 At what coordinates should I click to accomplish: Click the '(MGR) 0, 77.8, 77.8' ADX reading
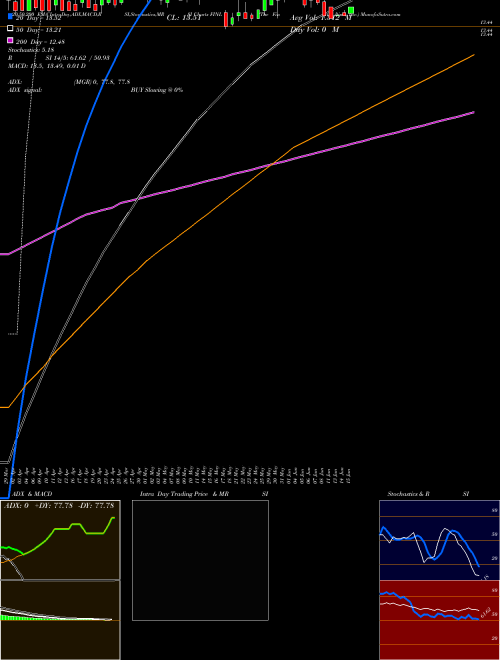click(x=102, y=82)
